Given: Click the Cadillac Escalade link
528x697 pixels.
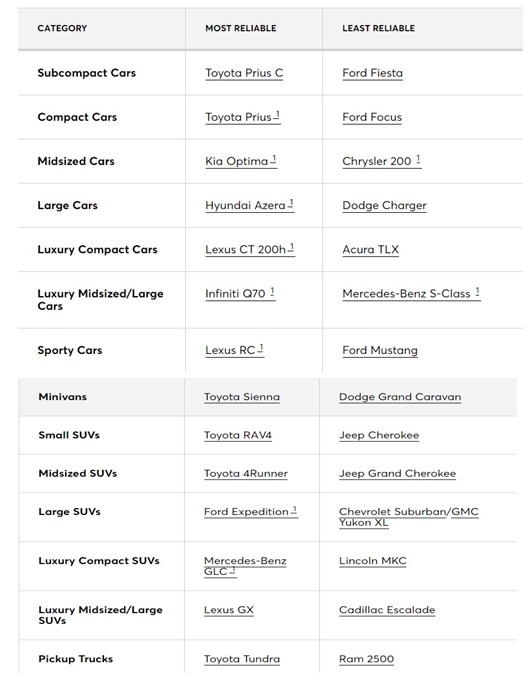Looking at the screenshot, I should 387,610.
